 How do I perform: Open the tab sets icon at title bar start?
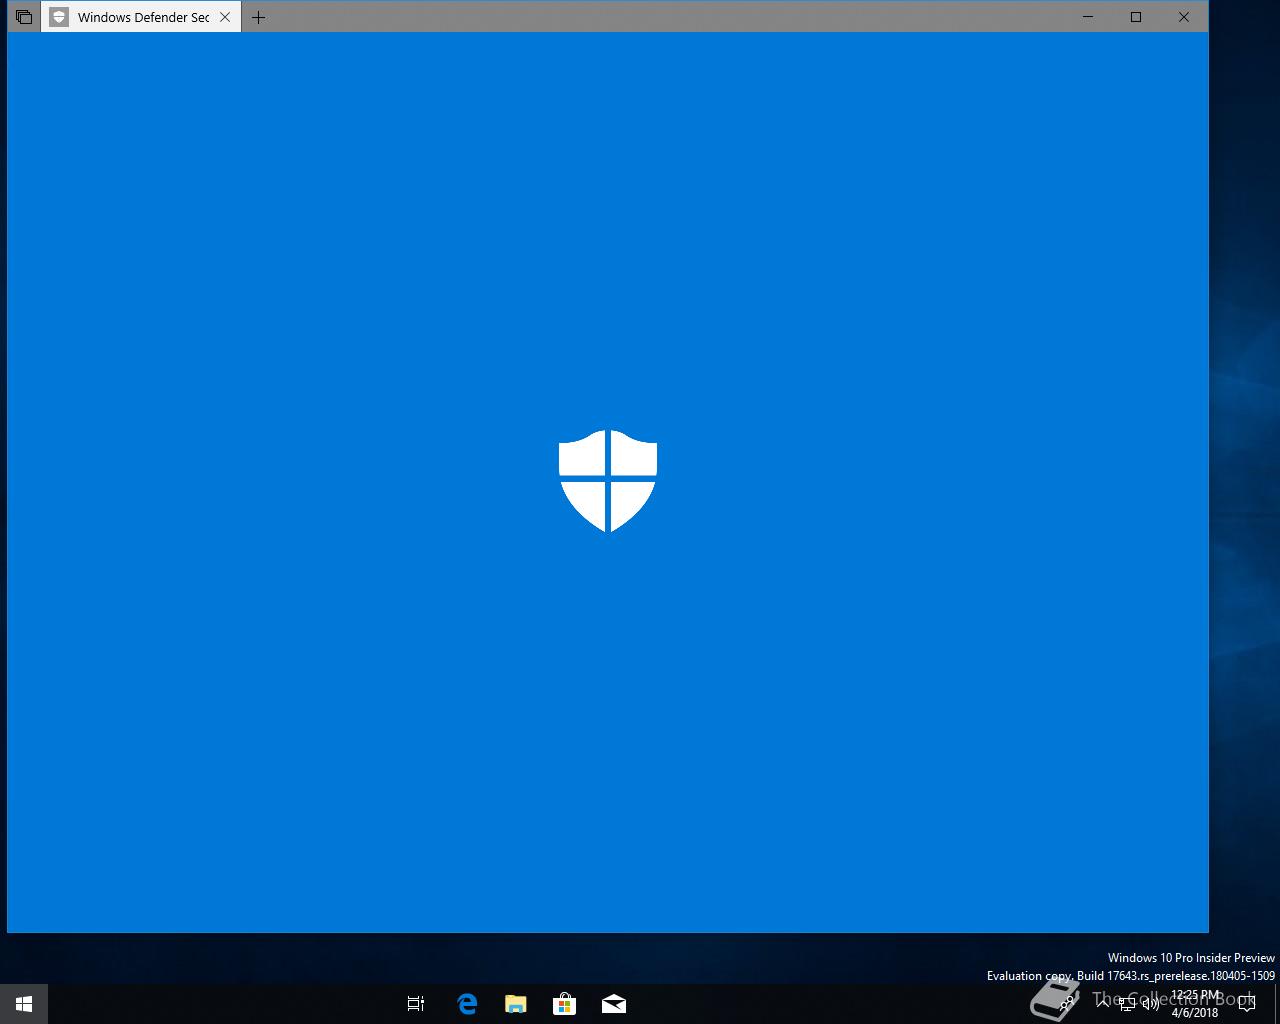click(24, 17)
